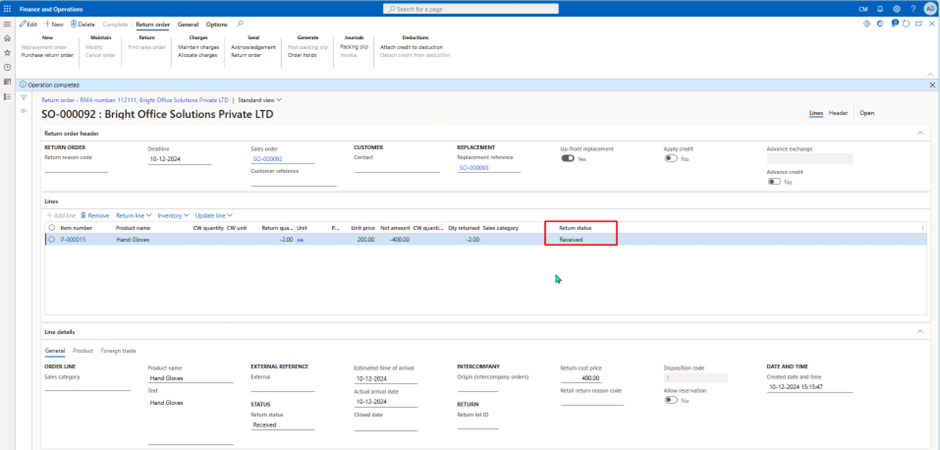Select the P-000015 row radio button
The width and height of the screenshot is (940, 450).
pyautogui.click(x=52, y=239)
